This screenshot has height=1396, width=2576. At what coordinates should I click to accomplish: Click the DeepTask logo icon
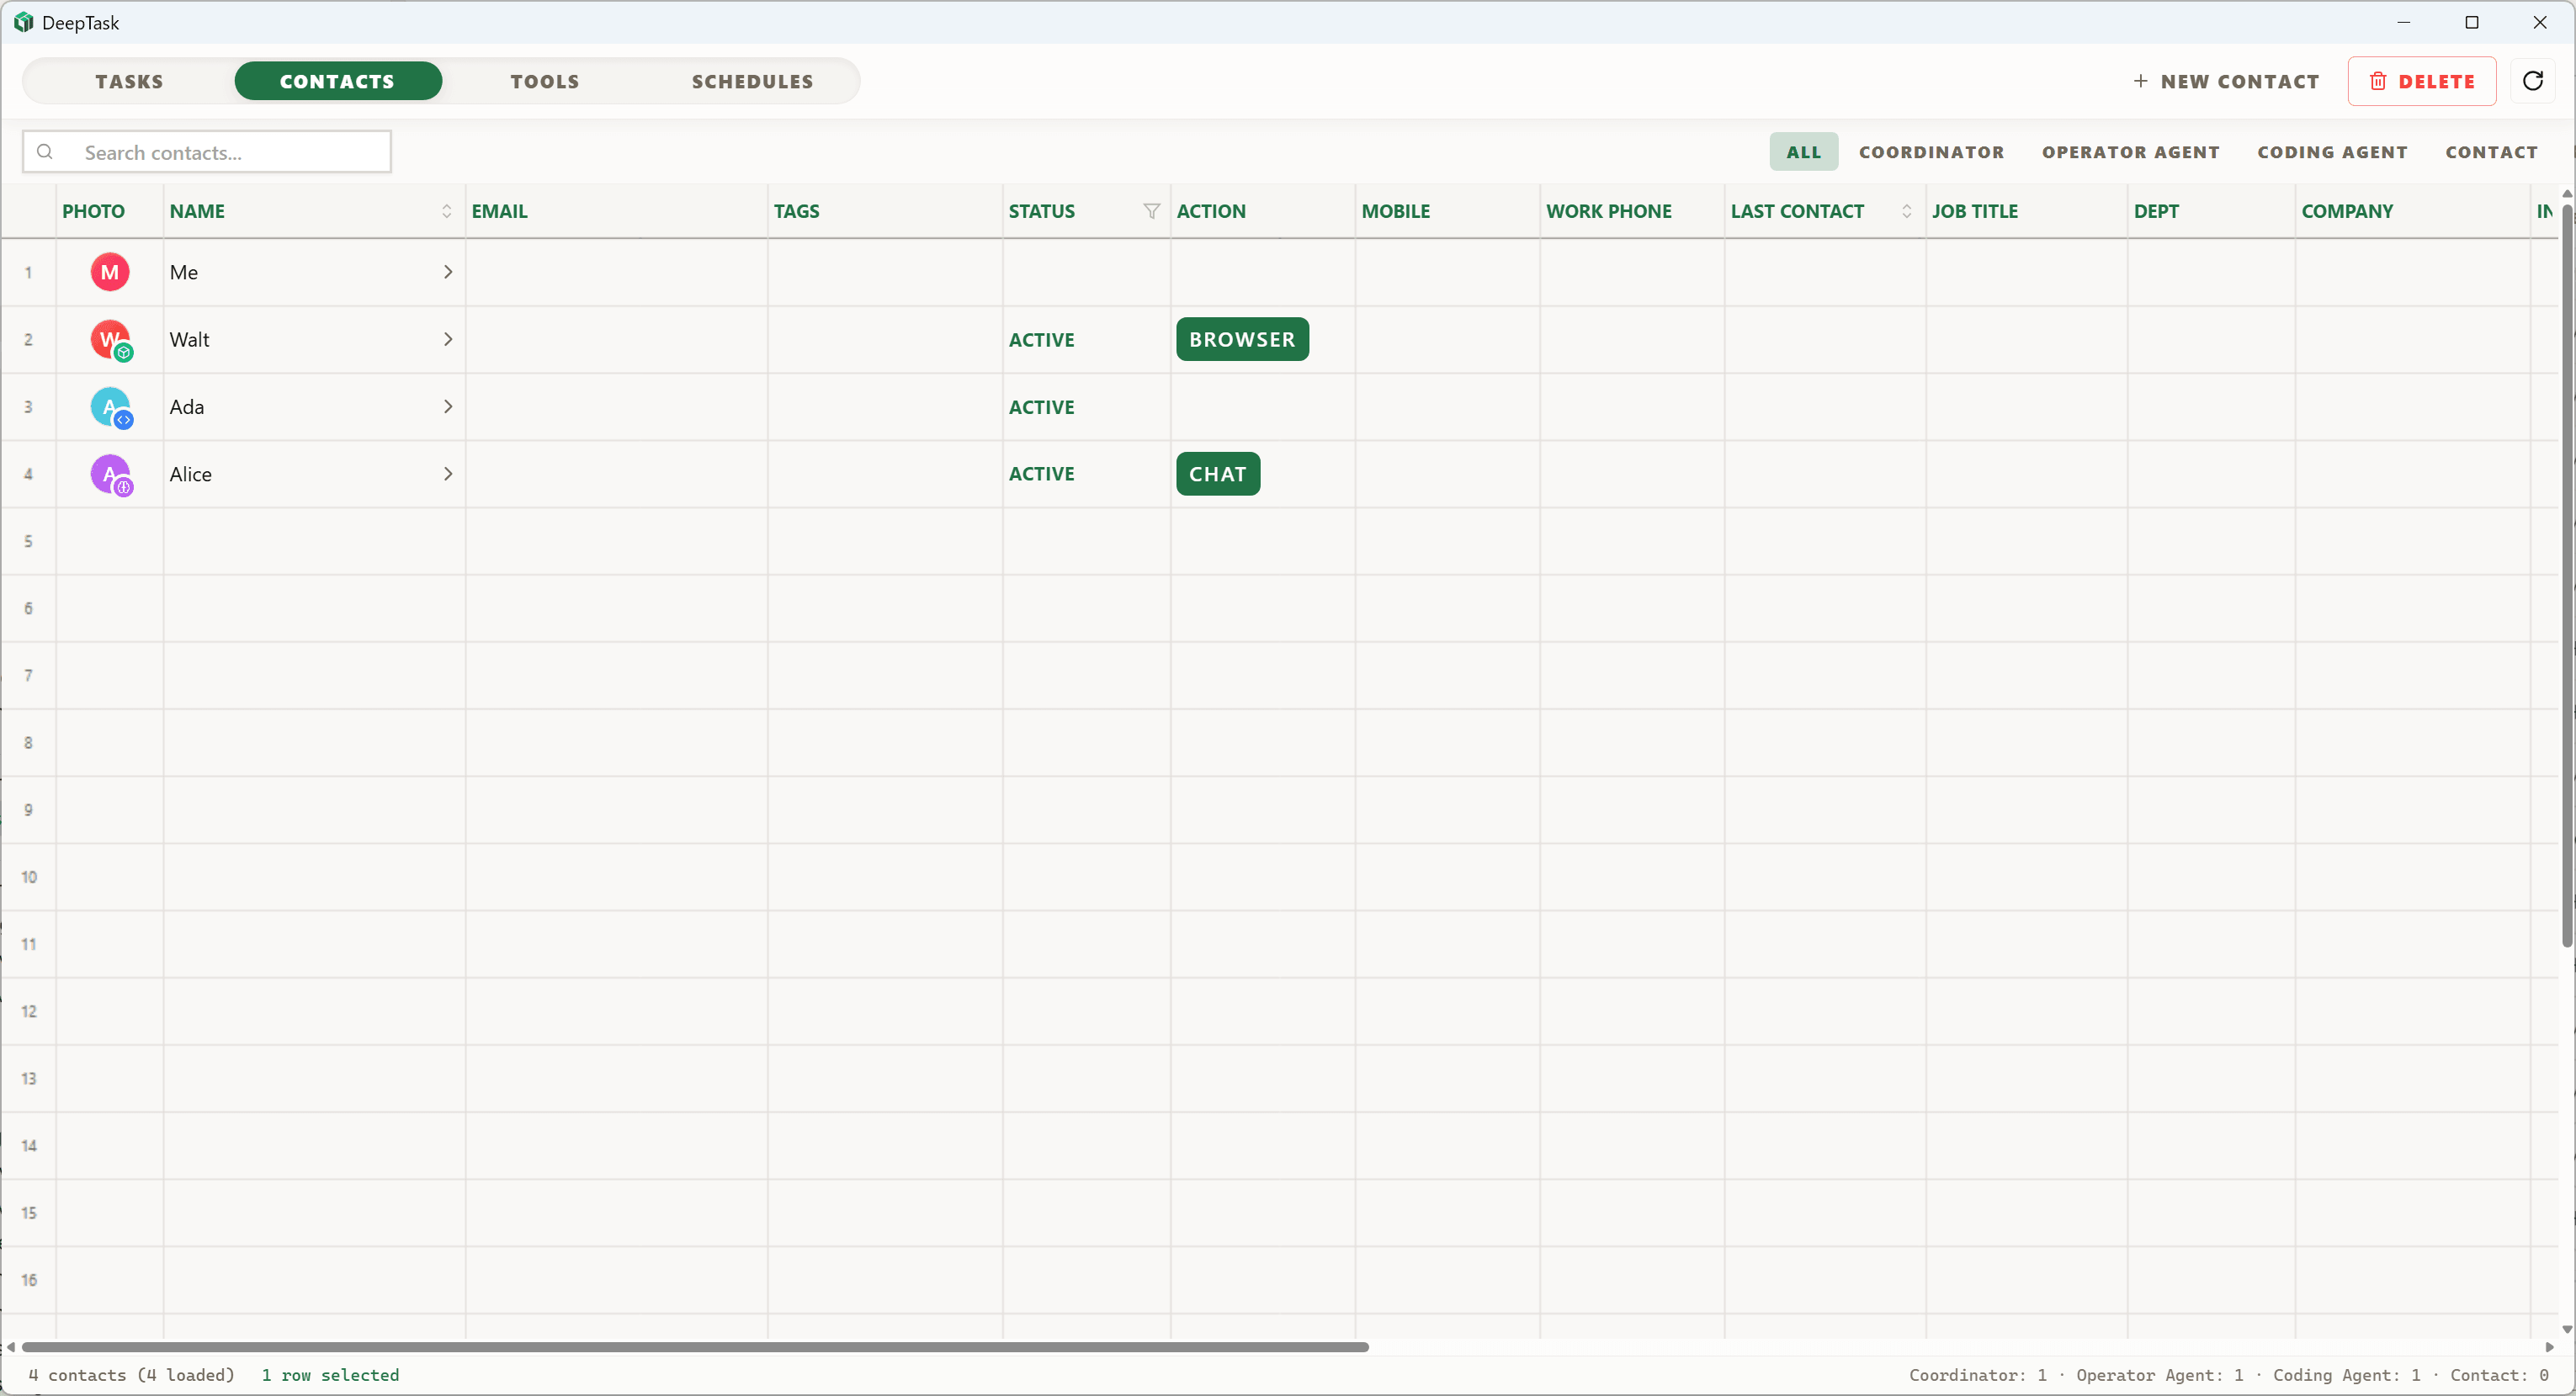coord(23,22)
